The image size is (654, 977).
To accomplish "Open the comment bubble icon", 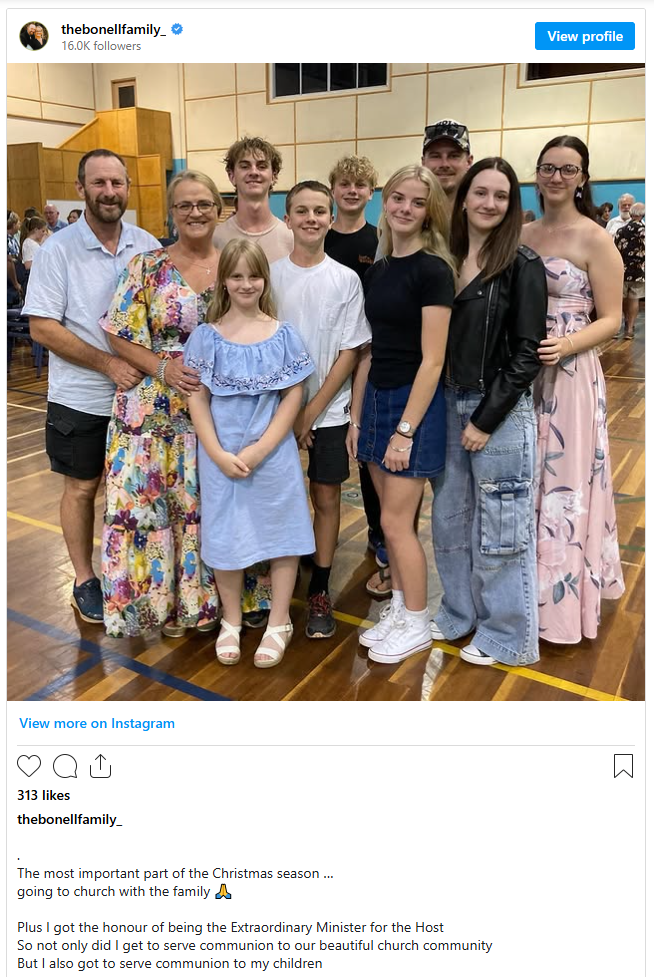I will pyautogui.click(x=65, y=766).
